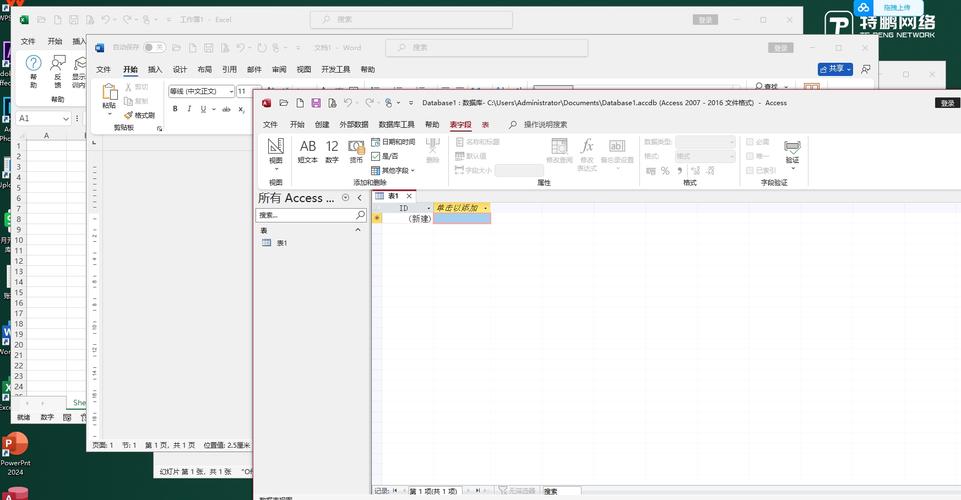
Task: Switch to Access 创建 tab
Action: (x=322, y=124)
